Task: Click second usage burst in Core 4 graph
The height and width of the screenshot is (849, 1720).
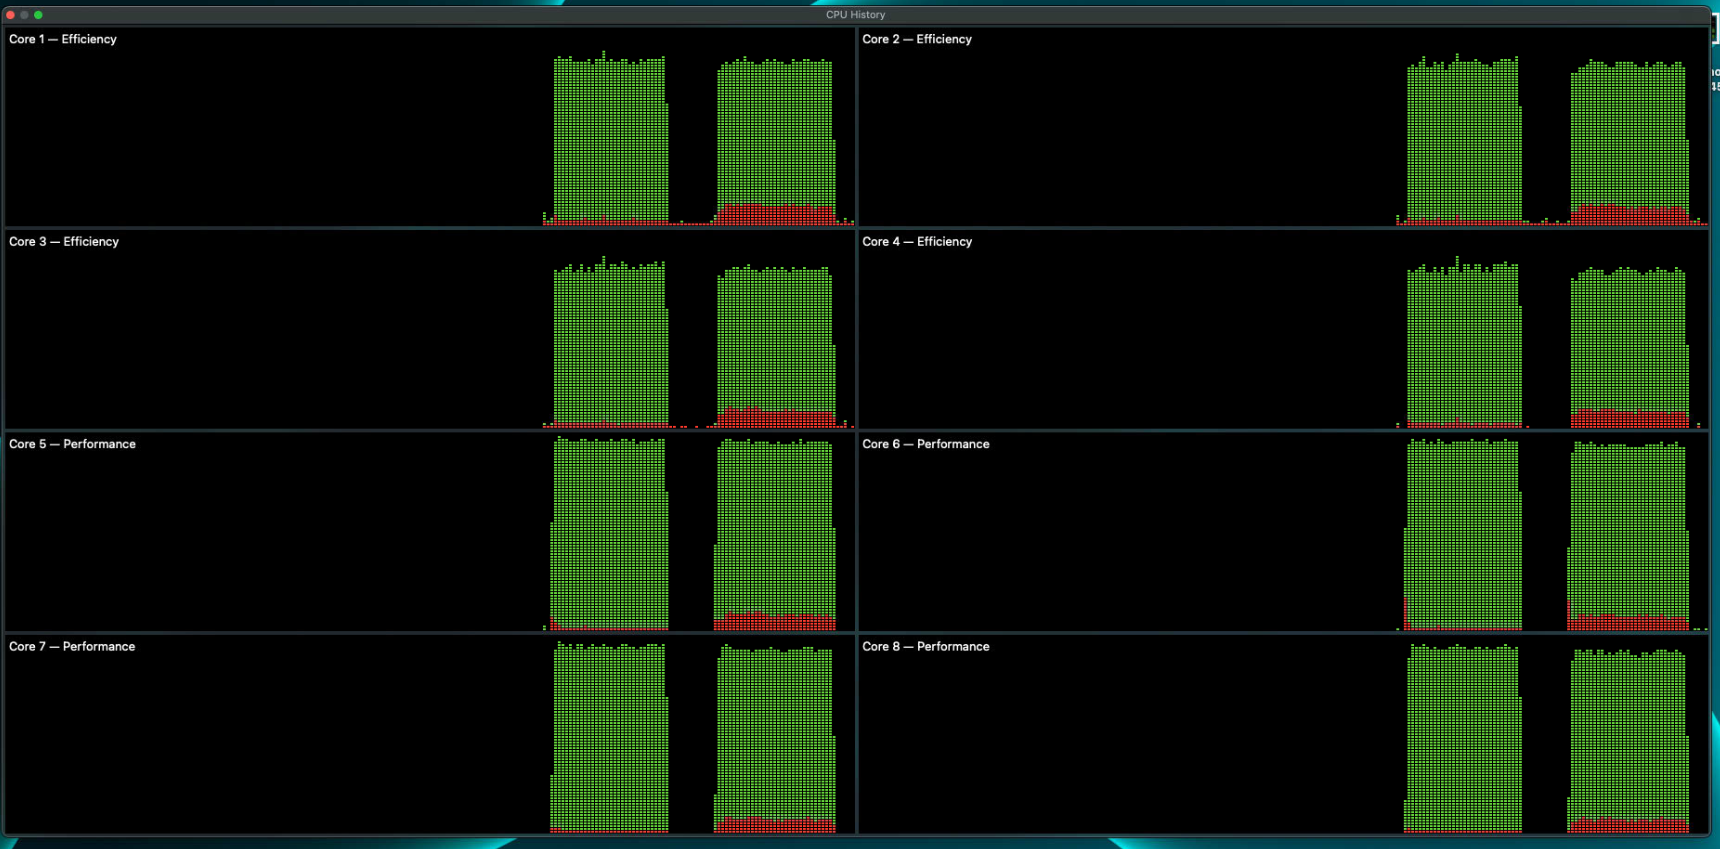Action: click(x=1628, y=348)
